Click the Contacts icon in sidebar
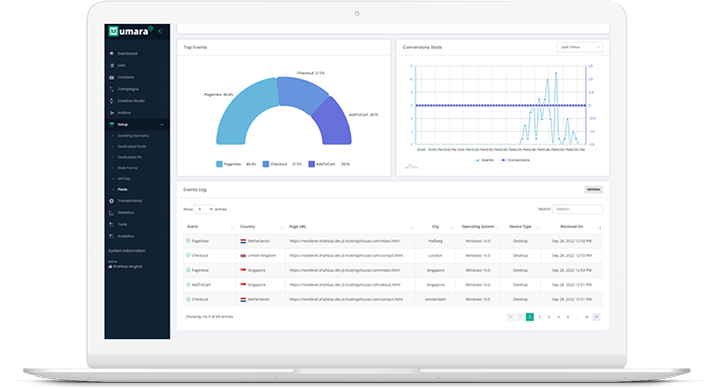The image size is (720, 389). (x=112, y=77)
